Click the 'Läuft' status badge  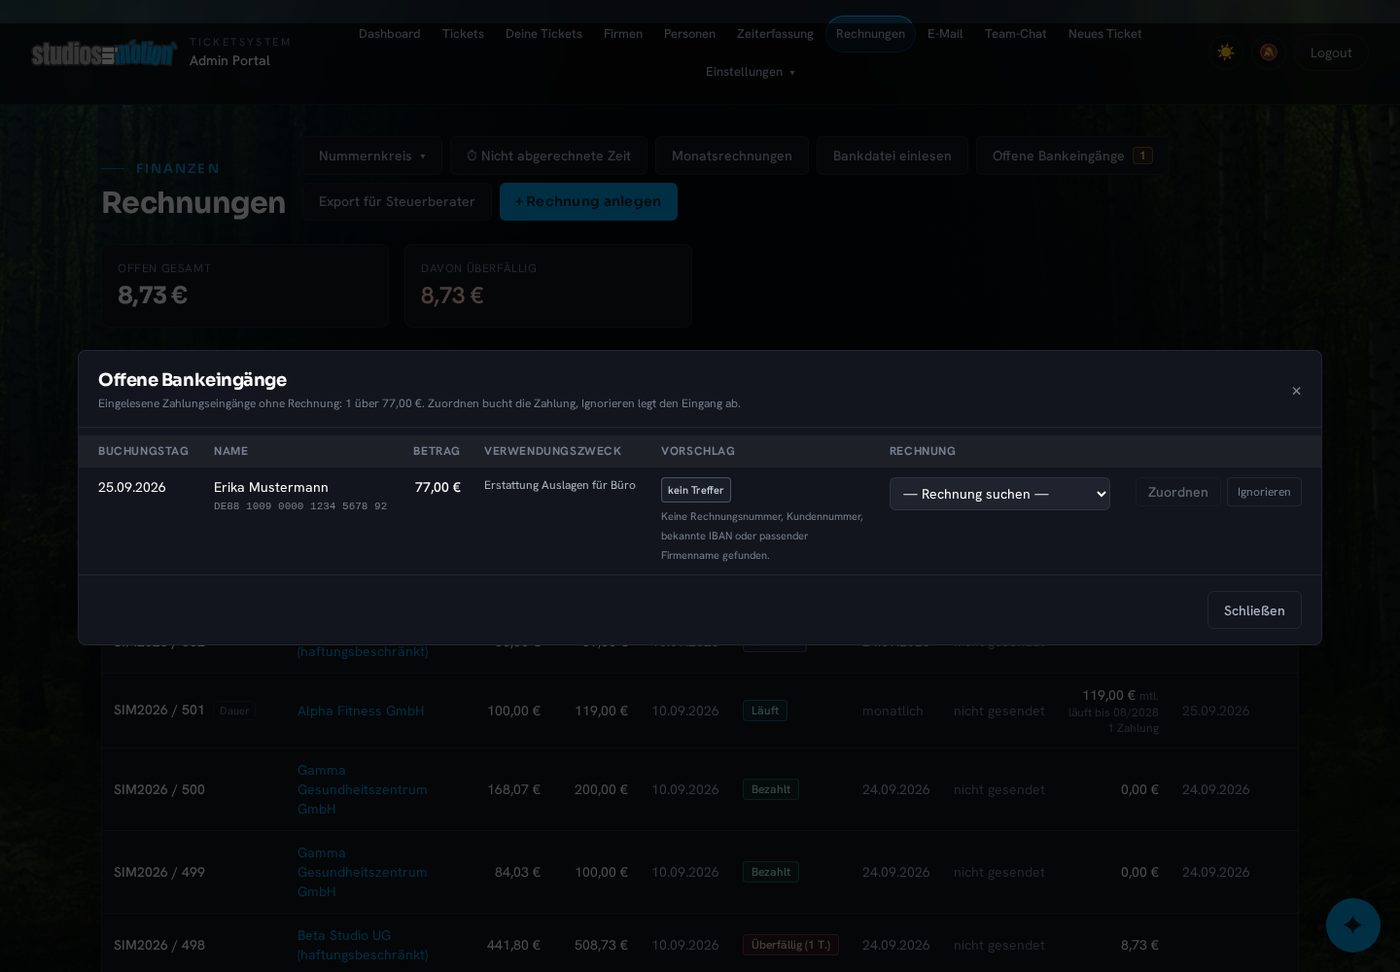[765, 711]
